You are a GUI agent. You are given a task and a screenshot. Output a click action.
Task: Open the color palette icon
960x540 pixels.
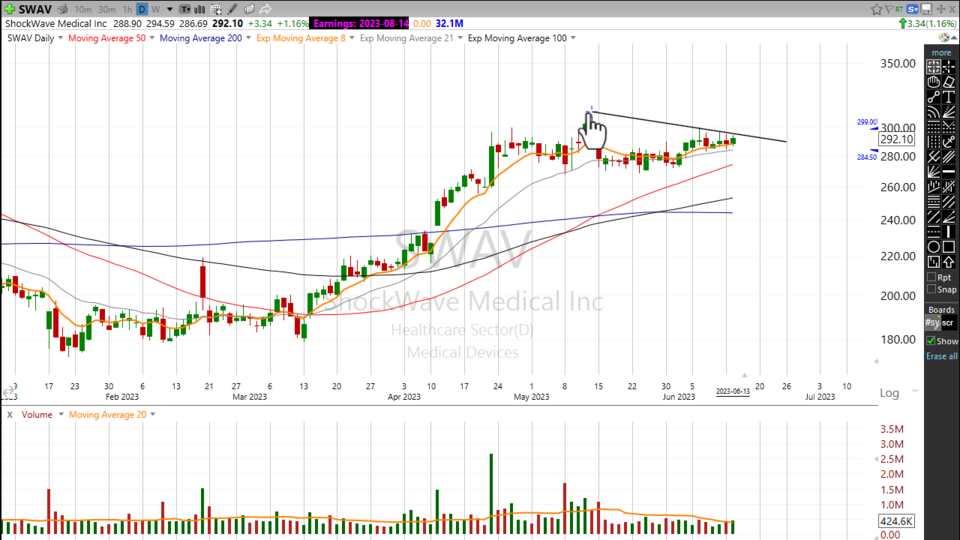pos(943,38)
